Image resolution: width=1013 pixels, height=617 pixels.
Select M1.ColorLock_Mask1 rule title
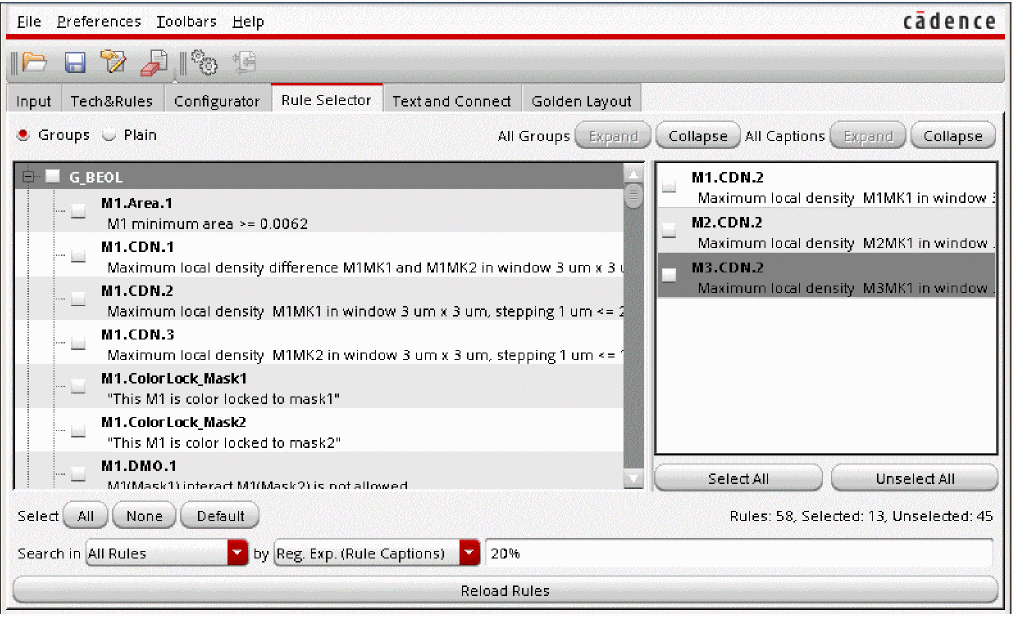174,378
